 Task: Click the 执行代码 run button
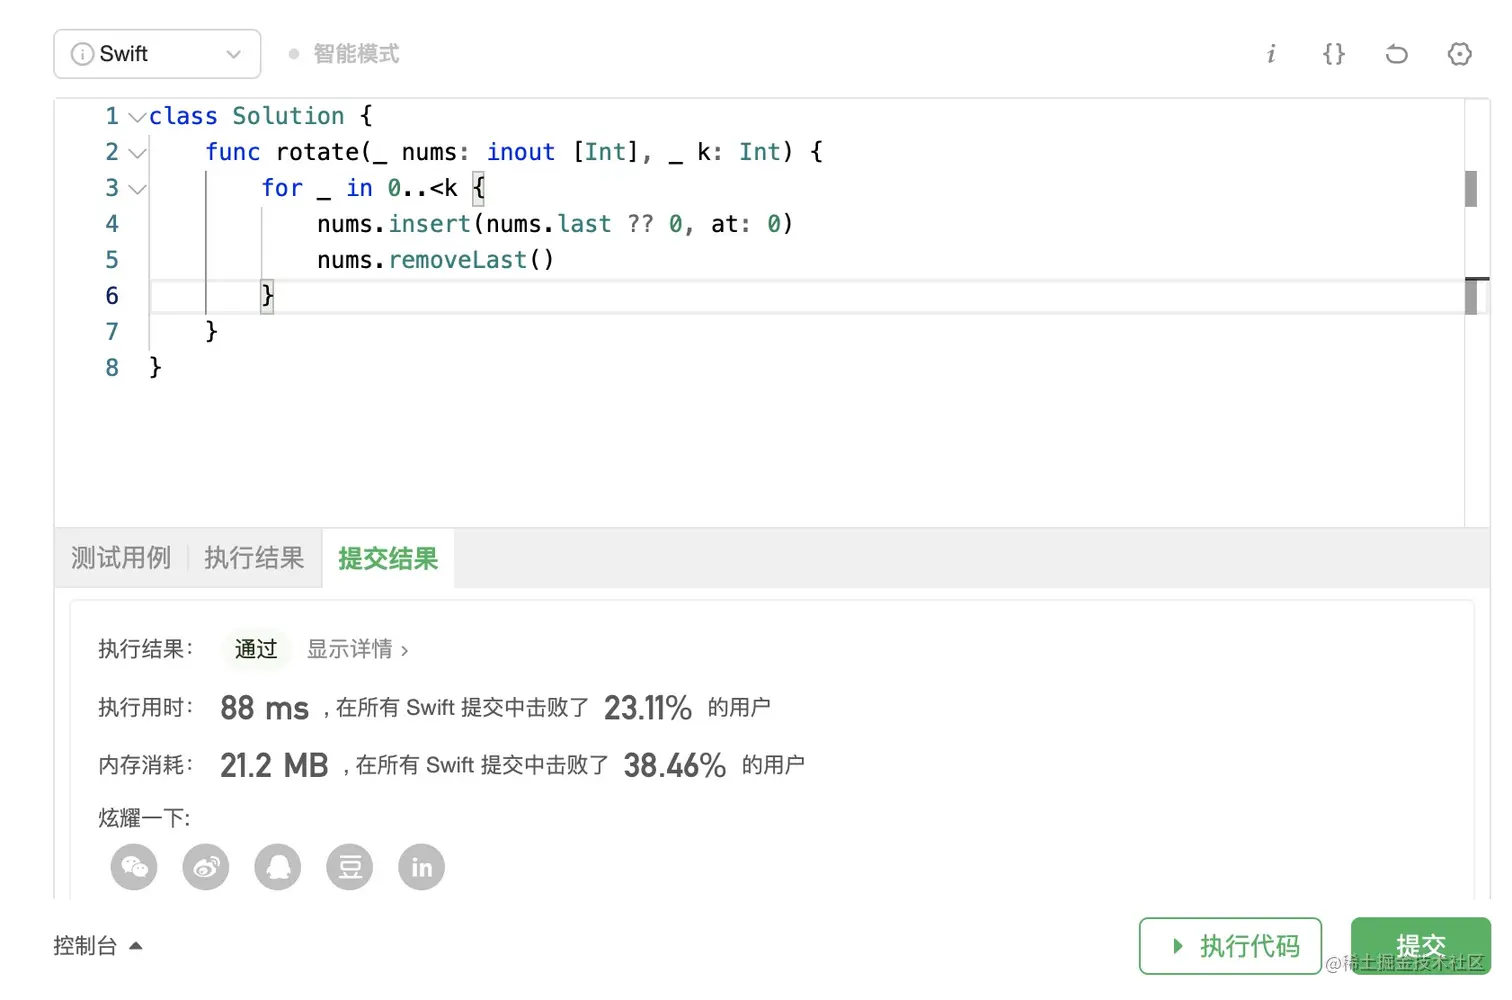[x=1230, y=946]
